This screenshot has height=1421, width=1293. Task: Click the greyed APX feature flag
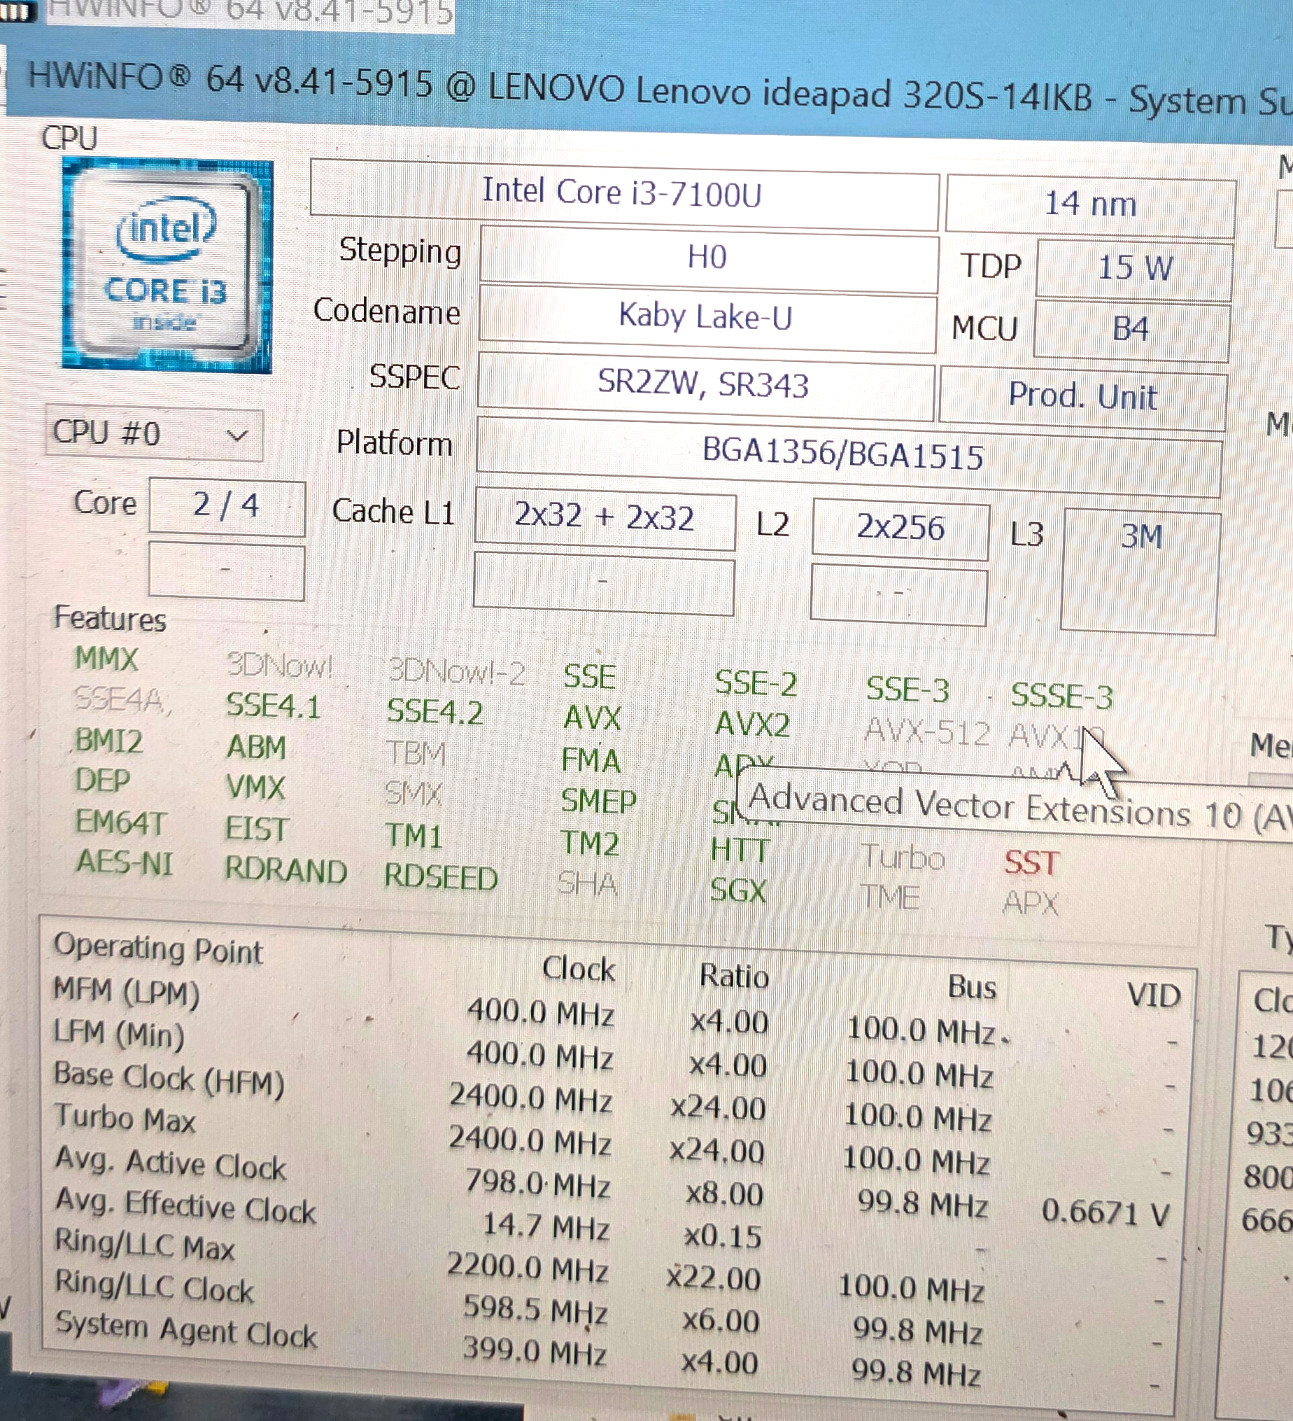1031,904
